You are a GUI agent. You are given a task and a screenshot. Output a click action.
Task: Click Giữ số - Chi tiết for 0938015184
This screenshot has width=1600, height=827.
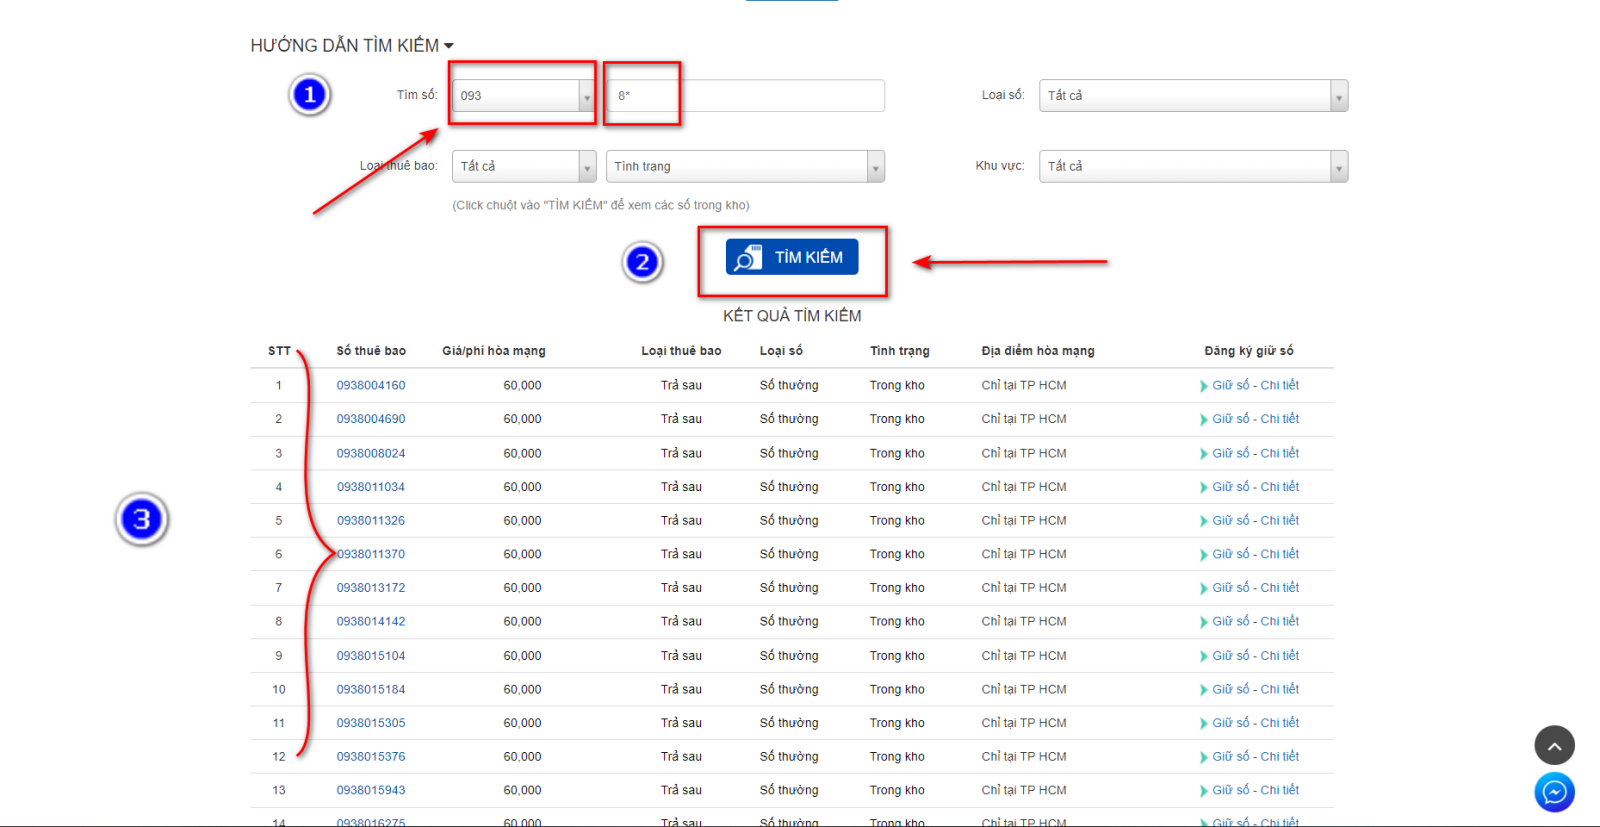tap(1255, 689)
